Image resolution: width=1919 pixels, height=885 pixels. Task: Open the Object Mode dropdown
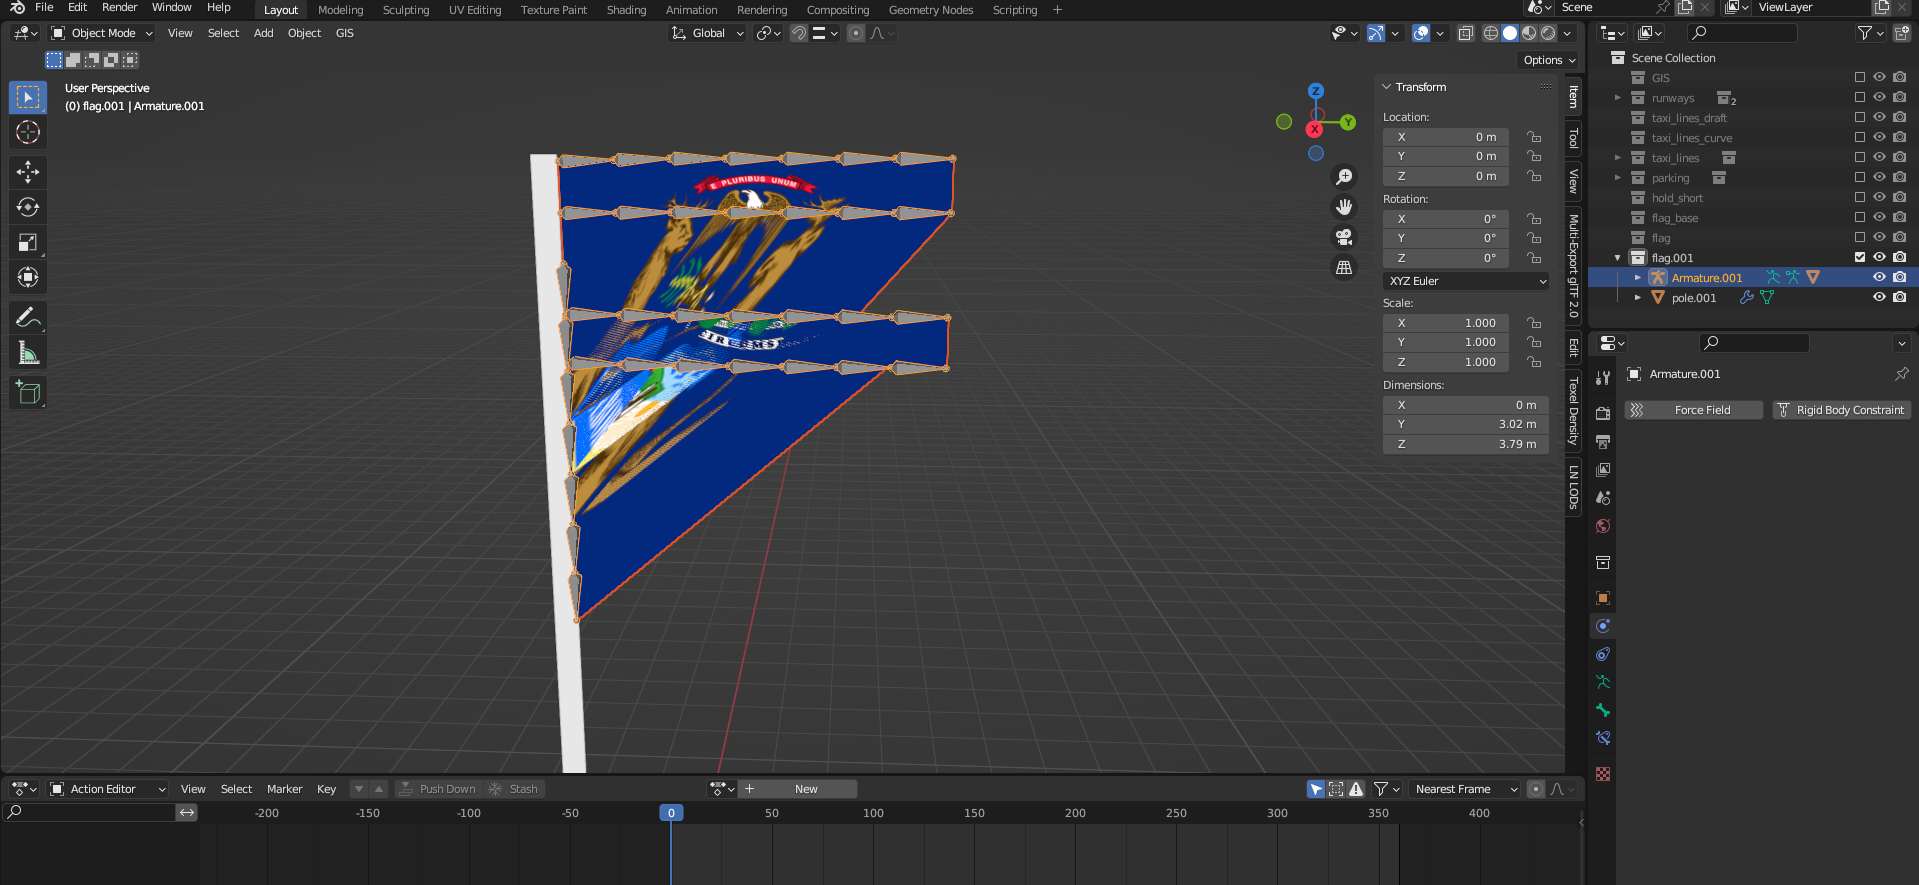(102, 33)
